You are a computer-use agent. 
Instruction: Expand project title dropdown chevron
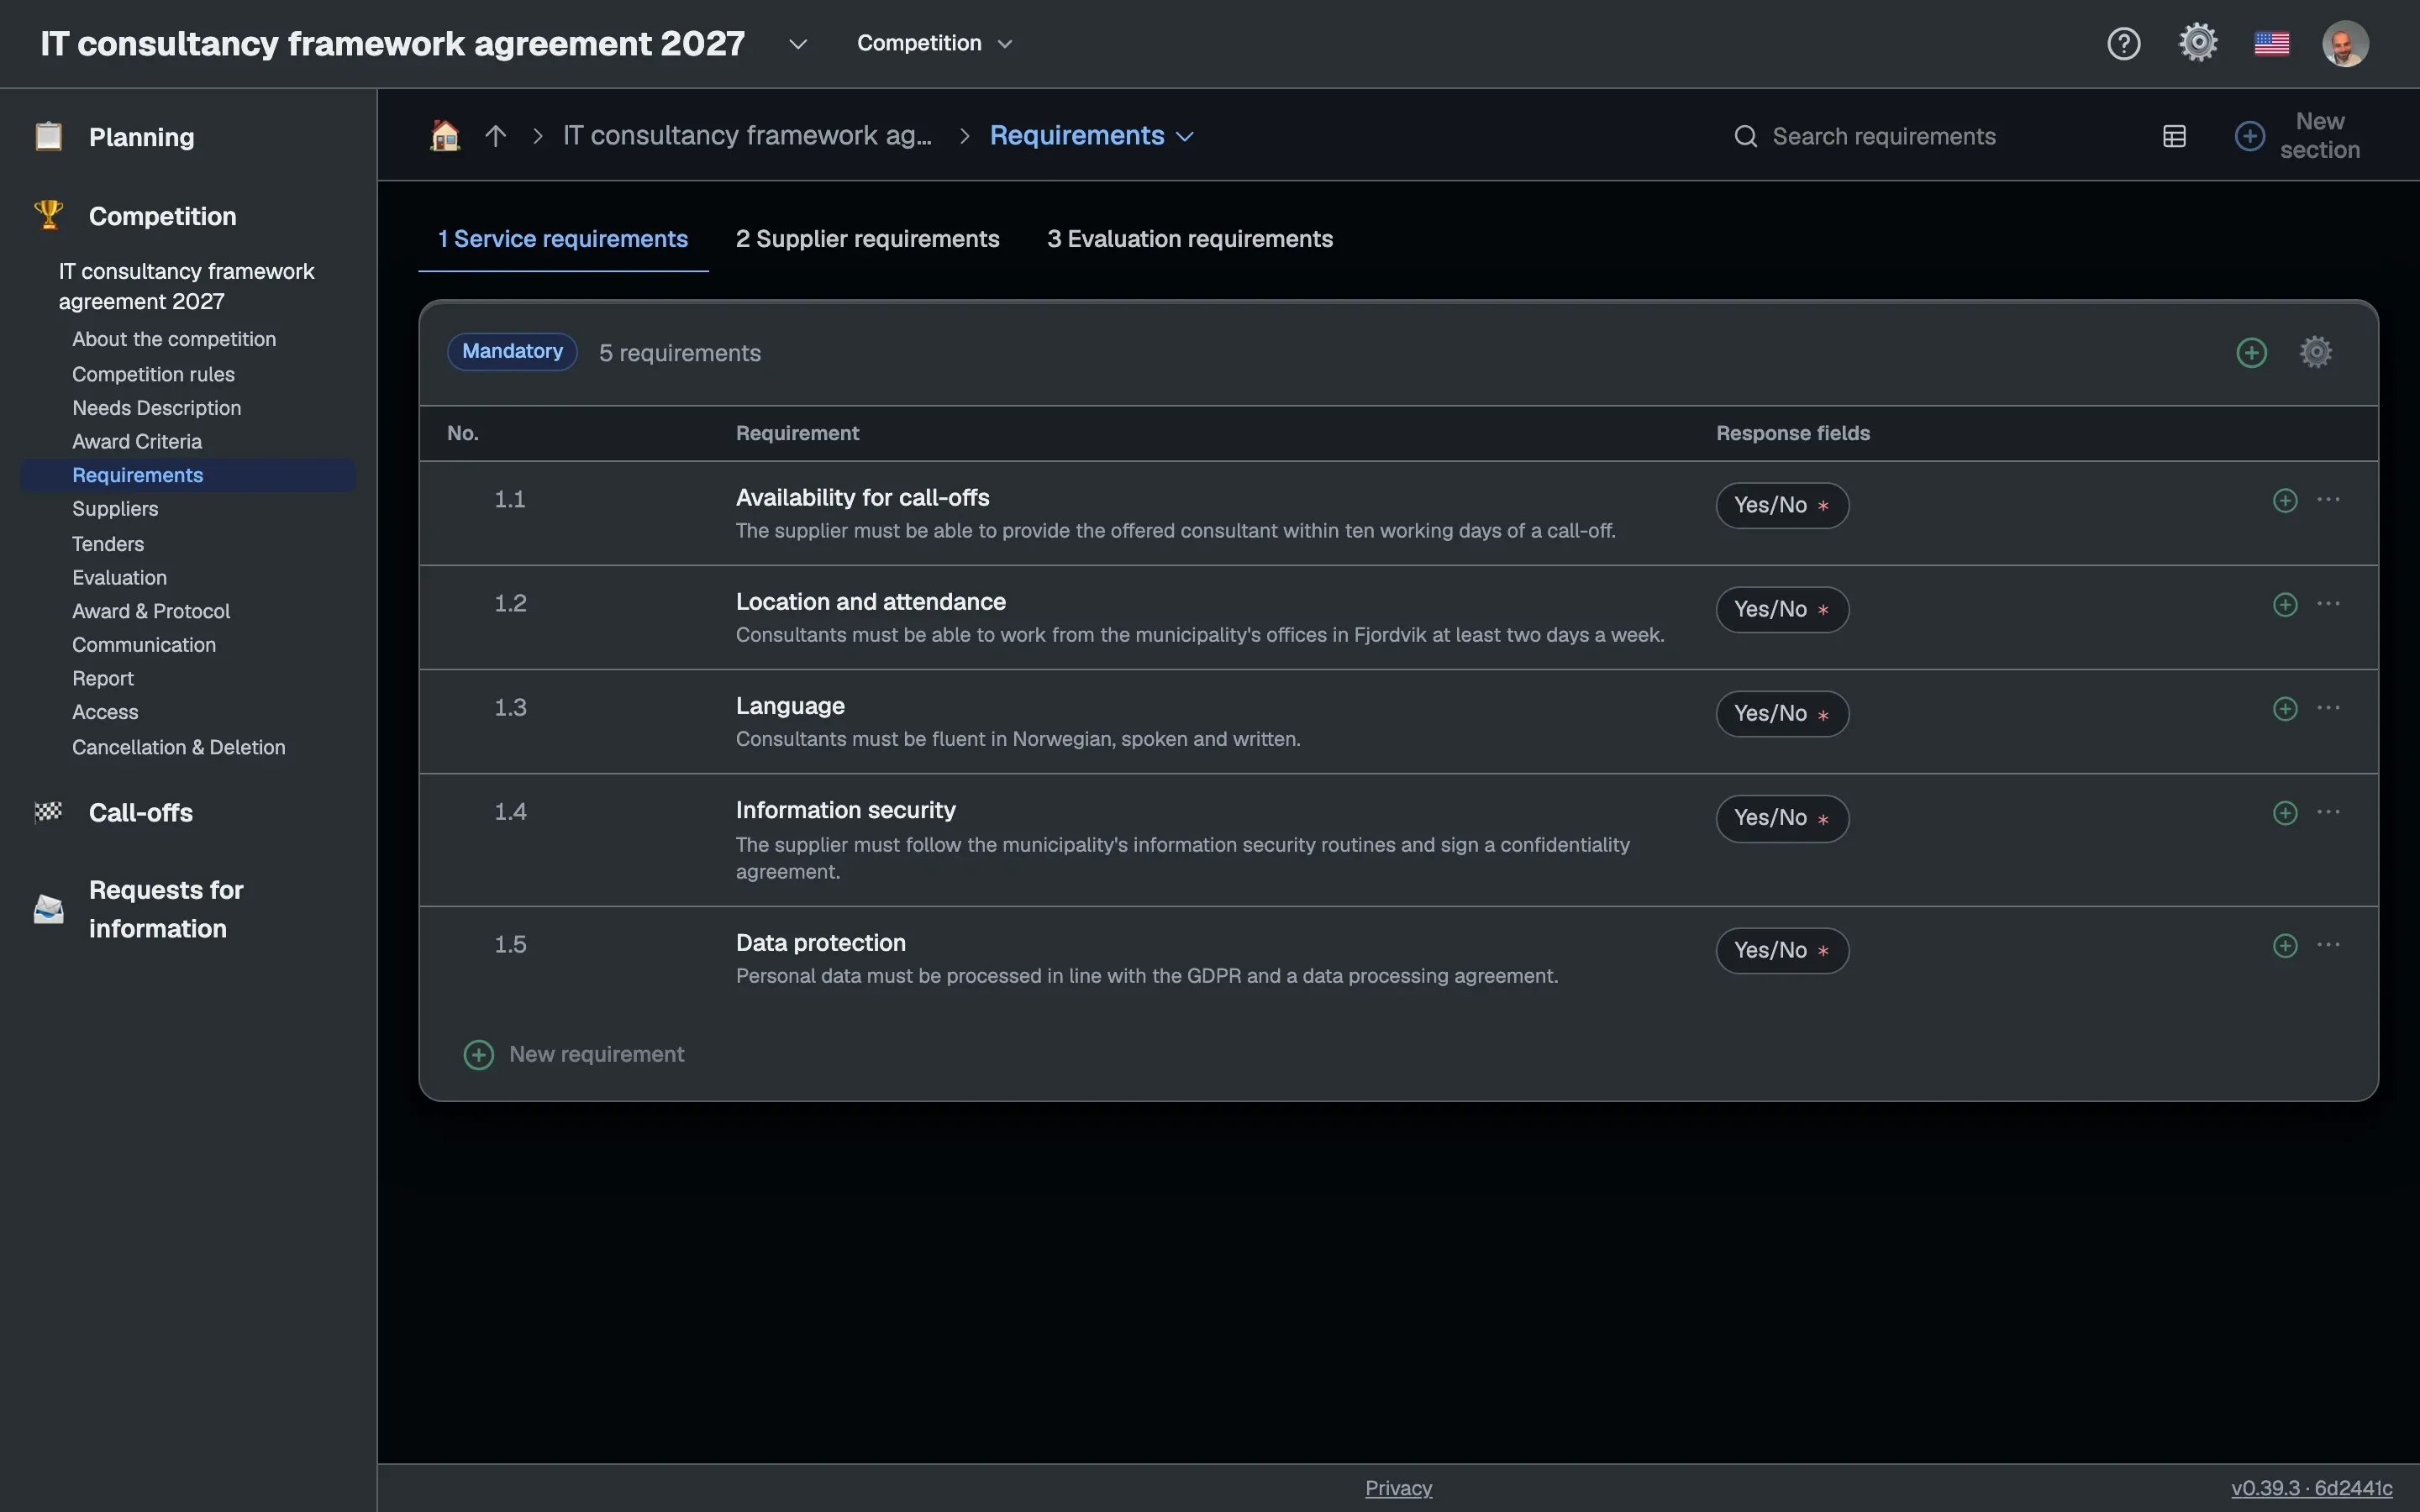[797, 44]
